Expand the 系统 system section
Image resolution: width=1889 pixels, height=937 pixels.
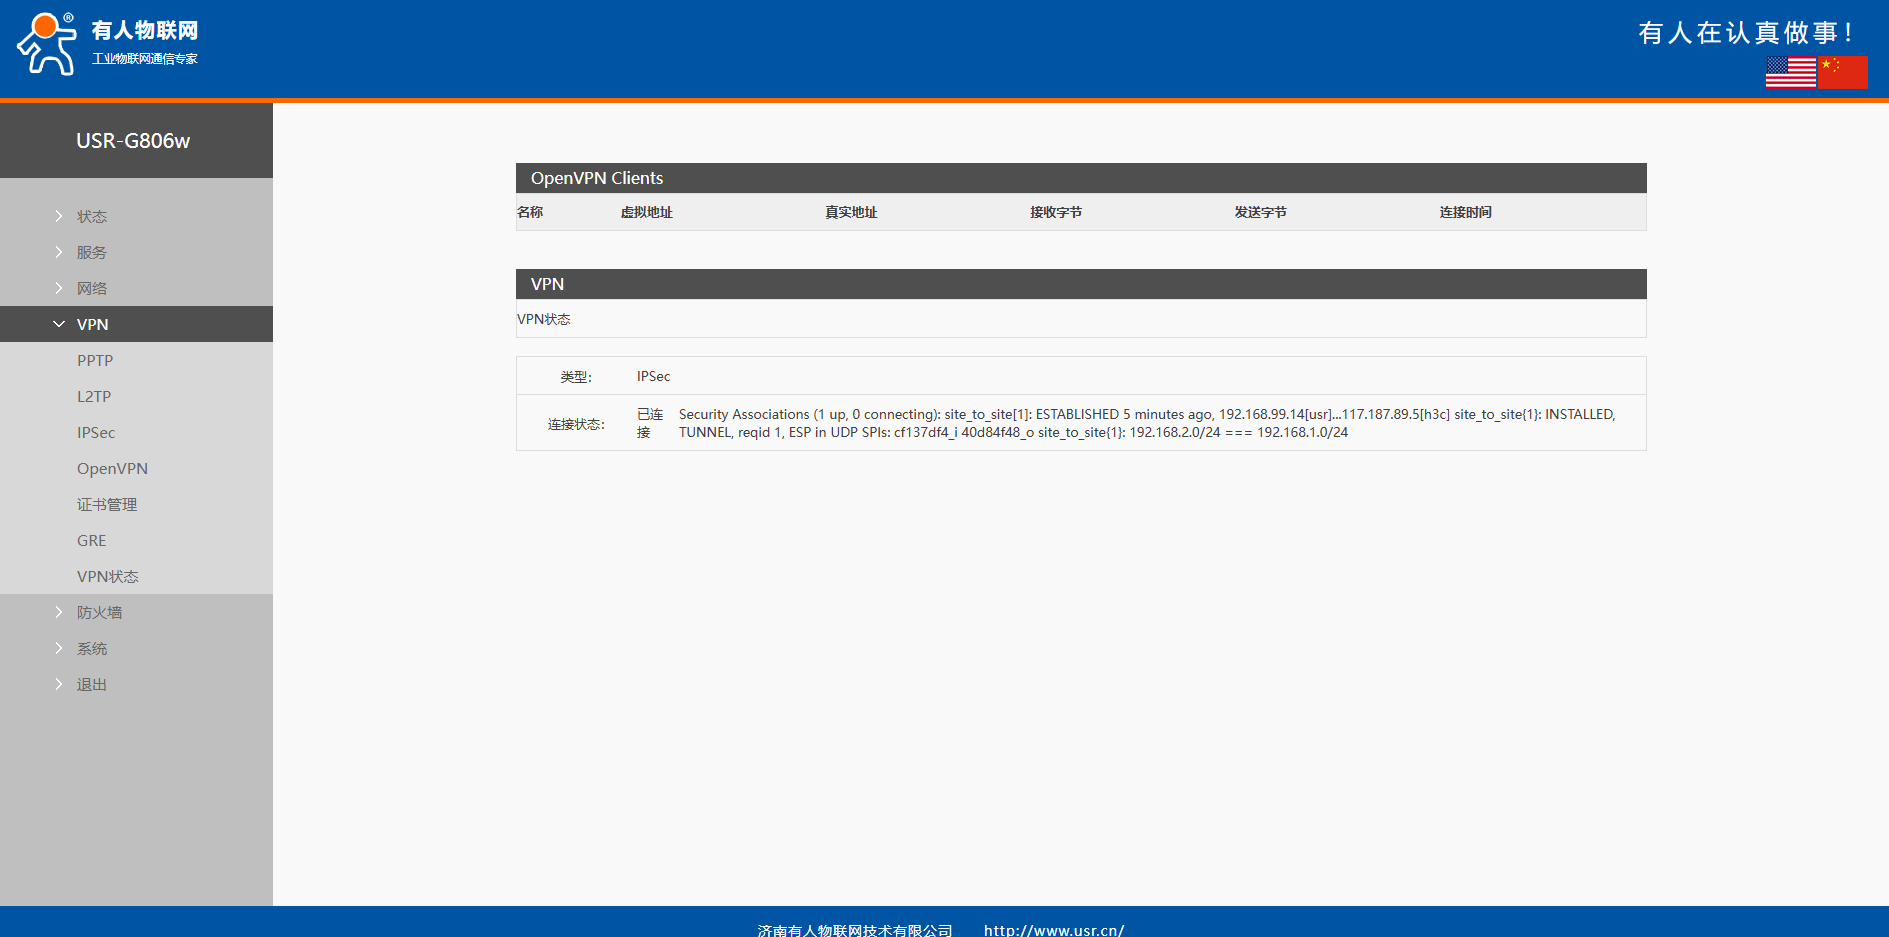pos(91,648)
